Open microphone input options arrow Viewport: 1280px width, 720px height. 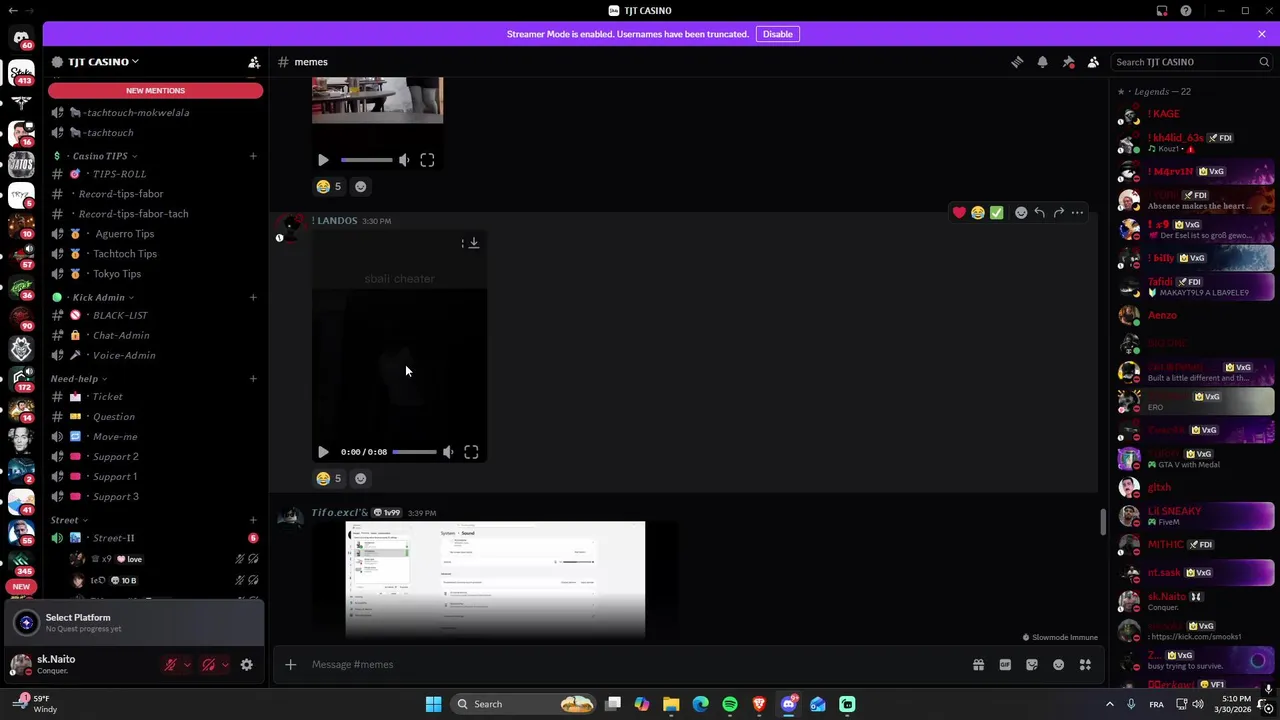[x=187, y=665]
